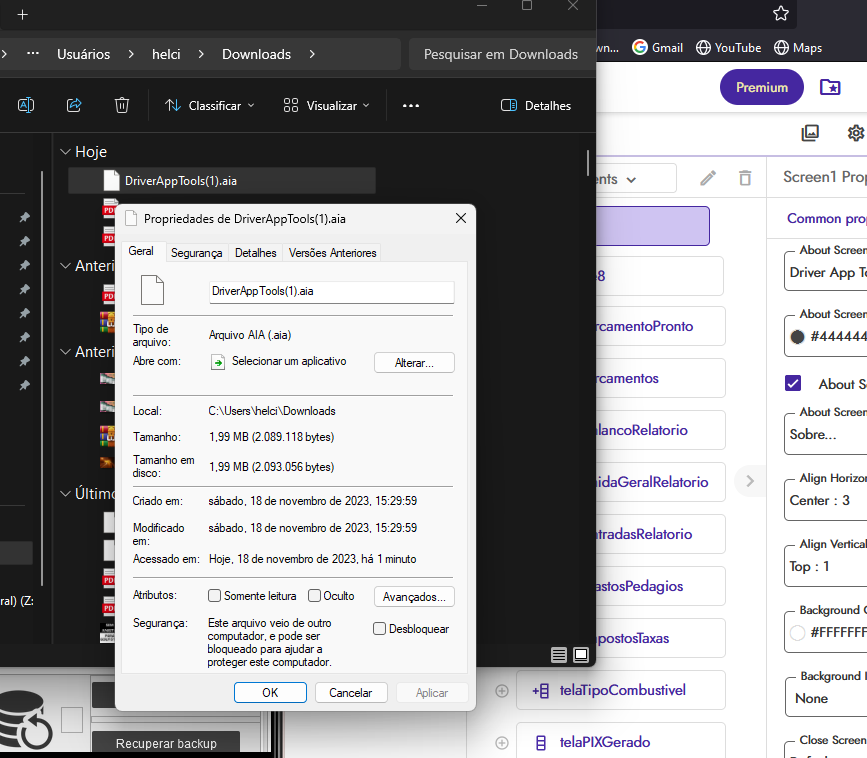Click the #444444 dark color swatch
The width and height of the screenshot is (867, 758).
coord(797,337)
